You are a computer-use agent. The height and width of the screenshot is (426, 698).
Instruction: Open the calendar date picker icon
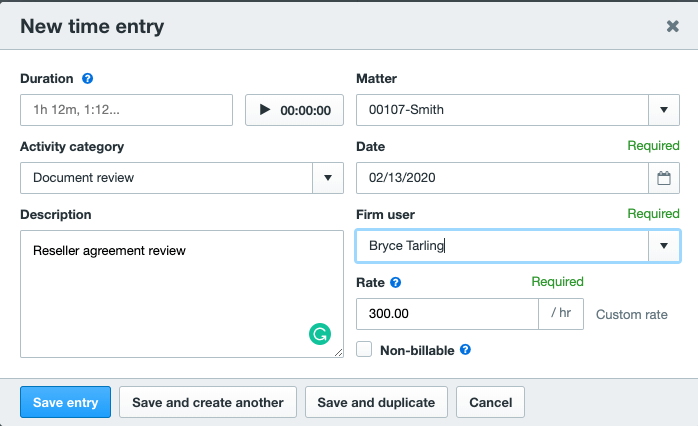point(664,178)
